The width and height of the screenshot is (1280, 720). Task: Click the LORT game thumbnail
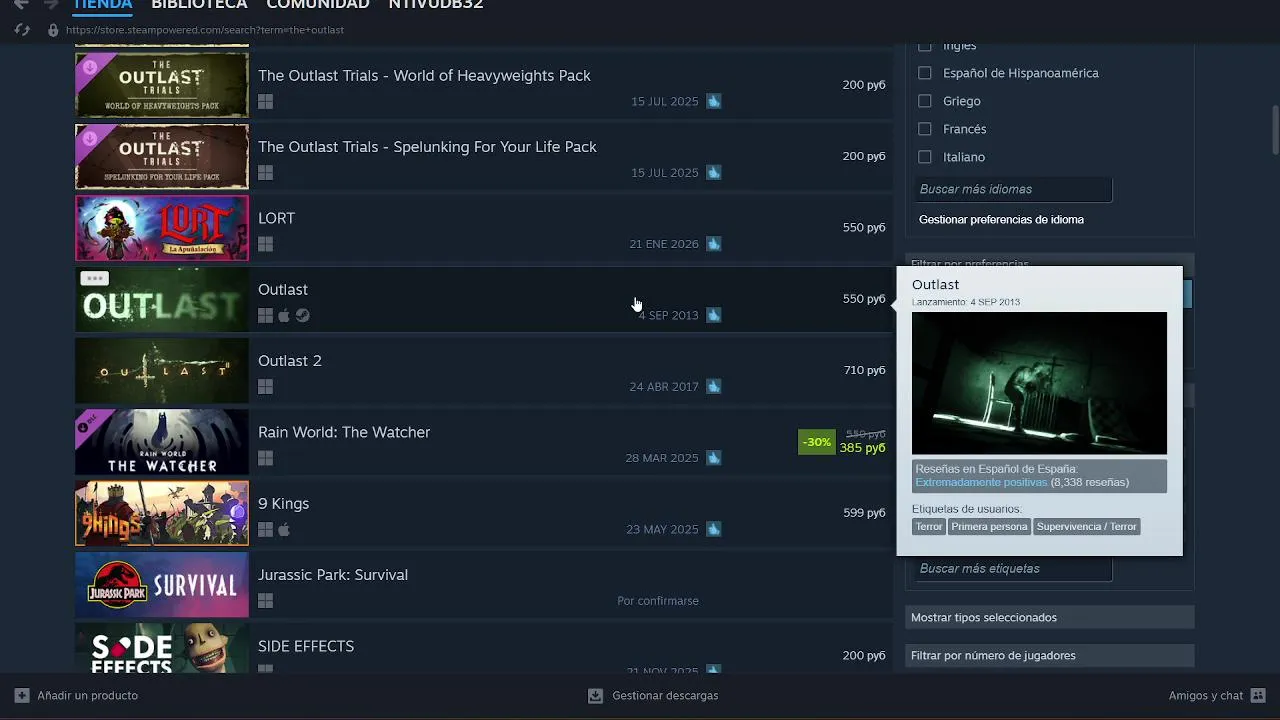(162, 228)
